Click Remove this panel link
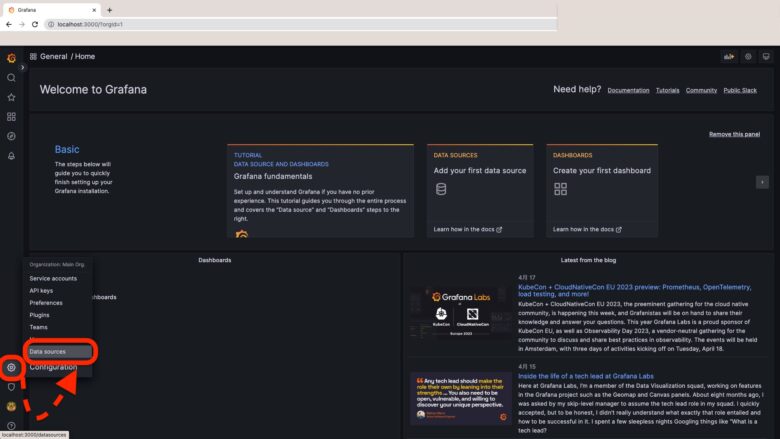The image size is (780, 439). point(734,134)
